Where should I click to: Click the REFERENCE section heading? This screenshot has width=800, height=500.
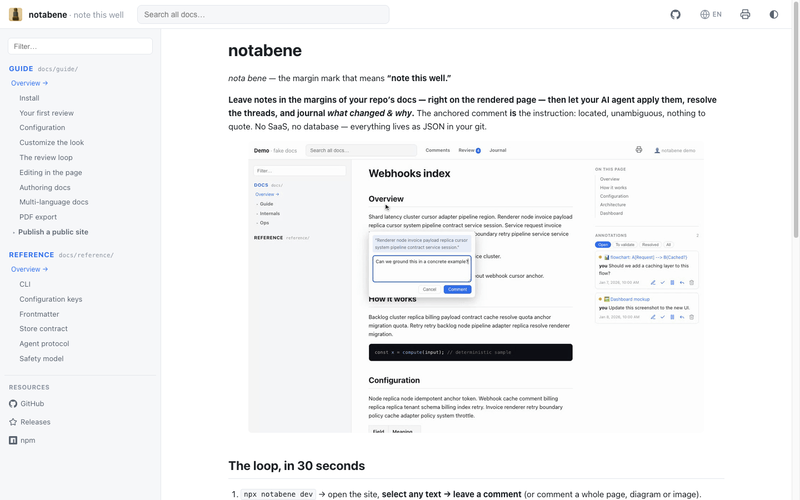coord(31,255)
